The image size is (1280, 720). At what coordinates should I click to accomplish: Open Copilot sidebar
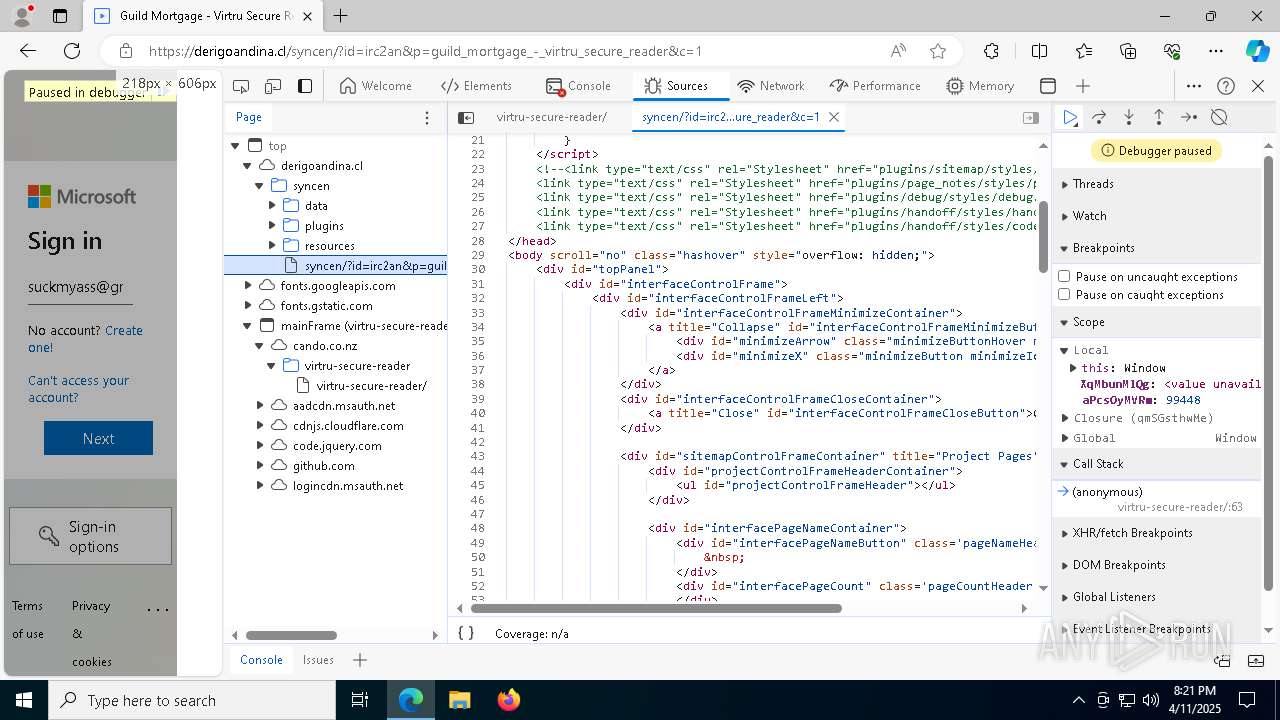coord(1257,51)
